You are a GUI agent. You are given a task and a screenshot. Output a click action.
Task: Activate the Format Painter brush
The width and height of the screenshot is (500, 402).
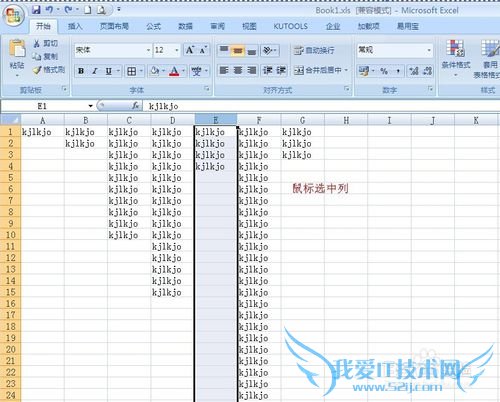click(37, 70)
